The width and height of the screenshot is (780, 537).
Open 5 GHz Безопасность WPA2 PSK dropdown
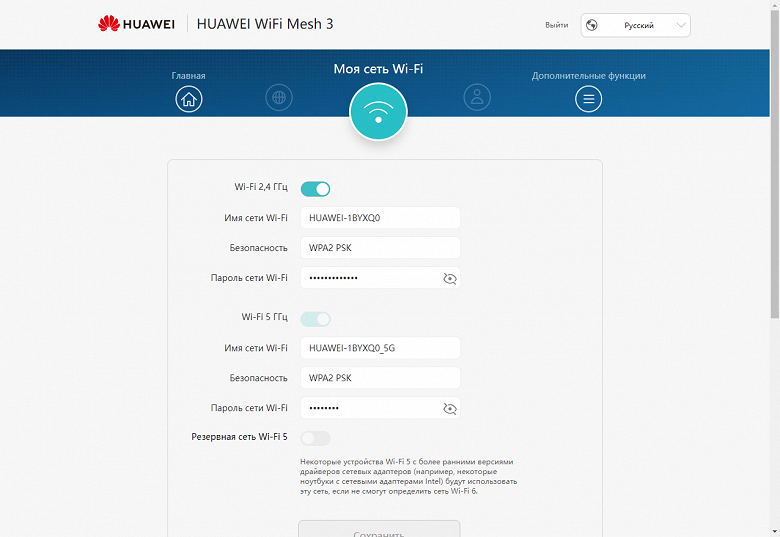(x=381, y=378)
